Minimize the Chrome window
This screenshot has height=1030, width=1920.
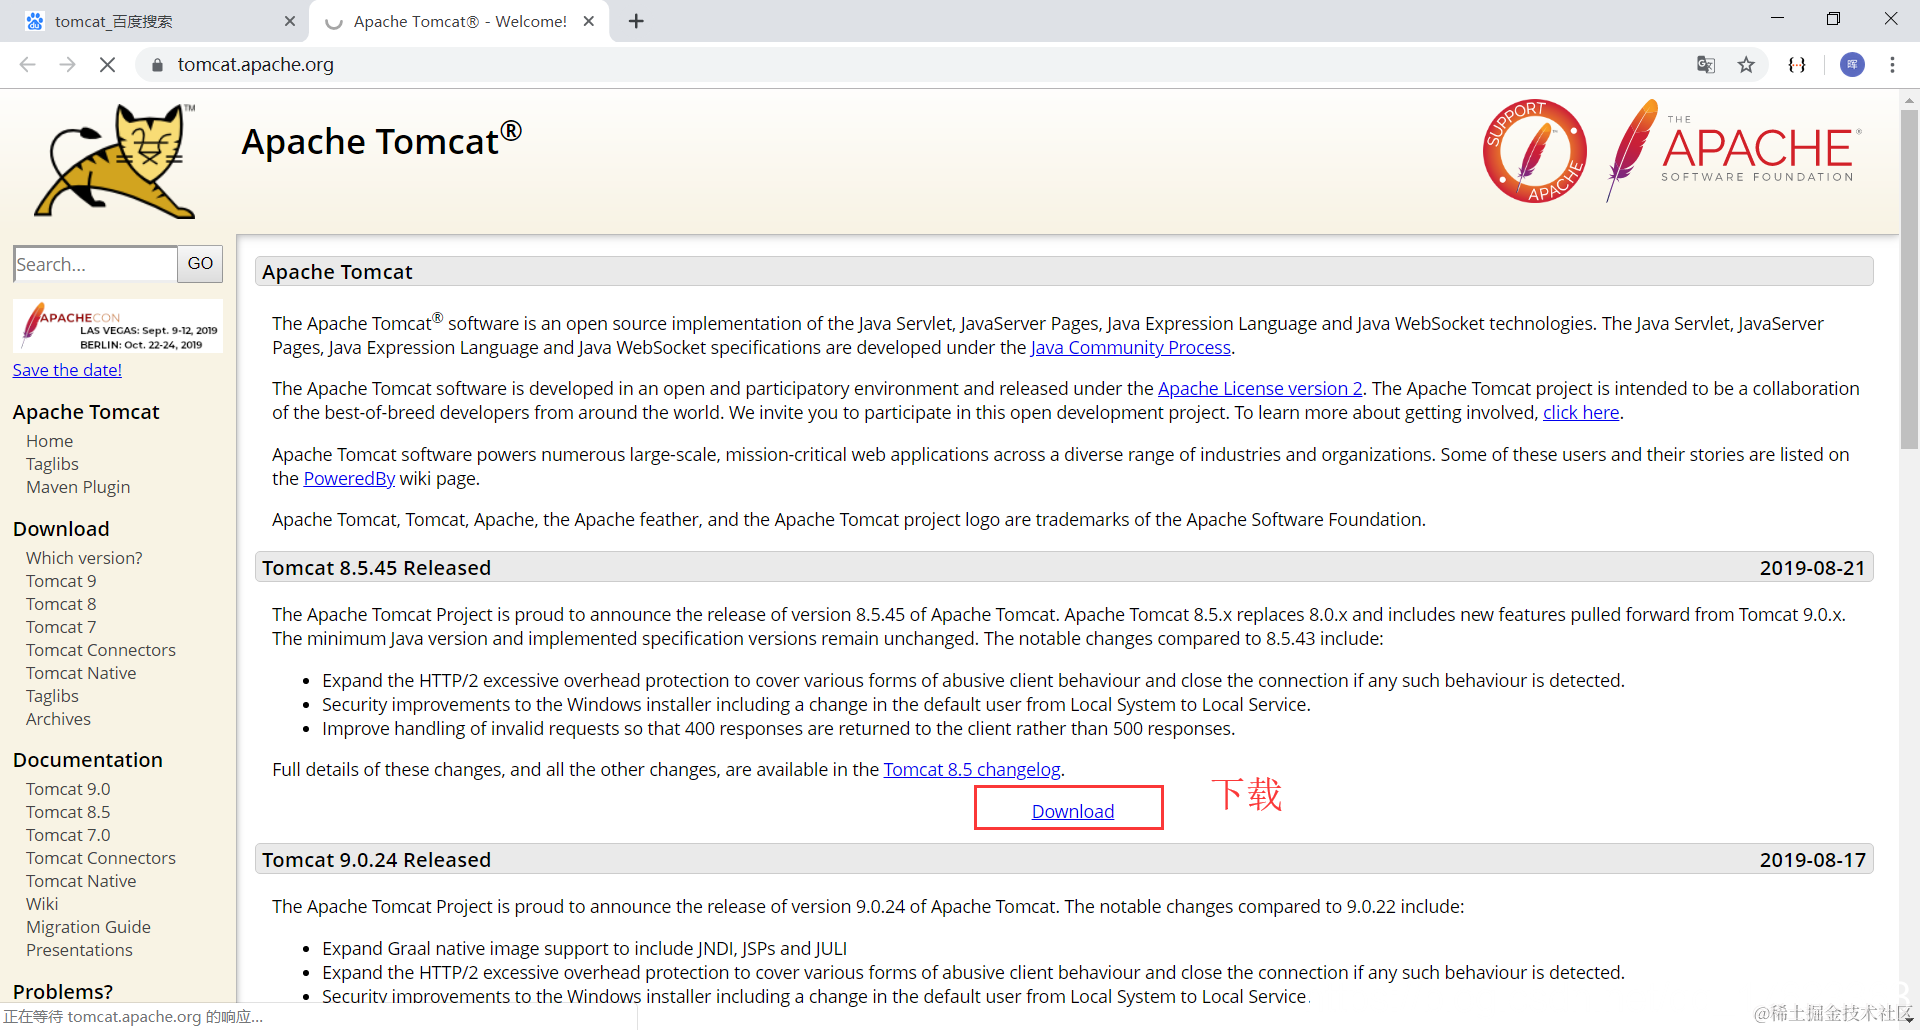tap(1777, 18)
